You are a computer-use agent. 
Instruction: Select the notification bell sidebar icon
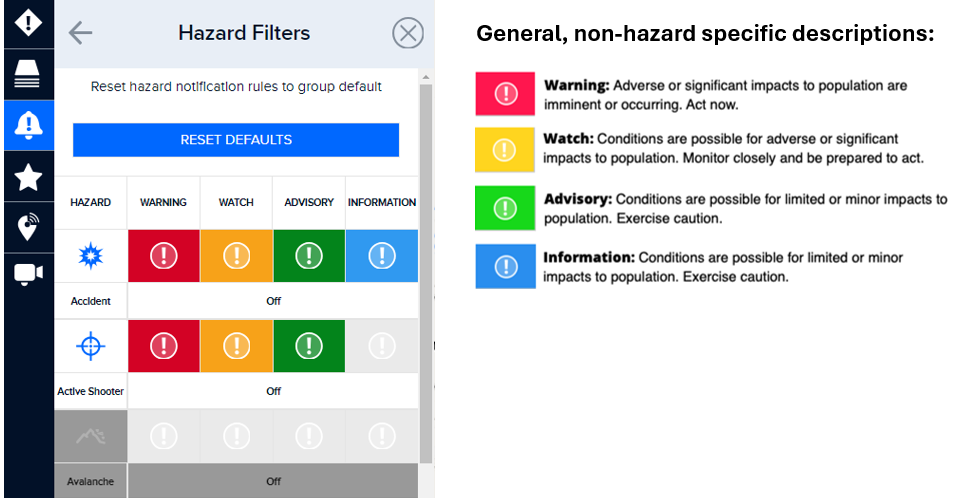[x=27, y=125]
